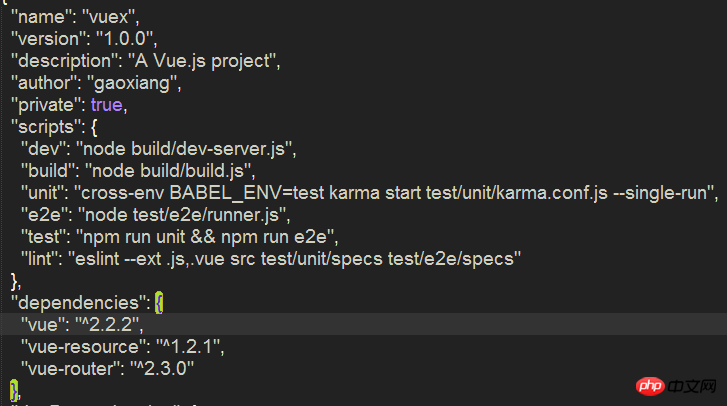This screenshot has width=727, height=406.
Task: Click the purple true value
Action: point(107,105)
